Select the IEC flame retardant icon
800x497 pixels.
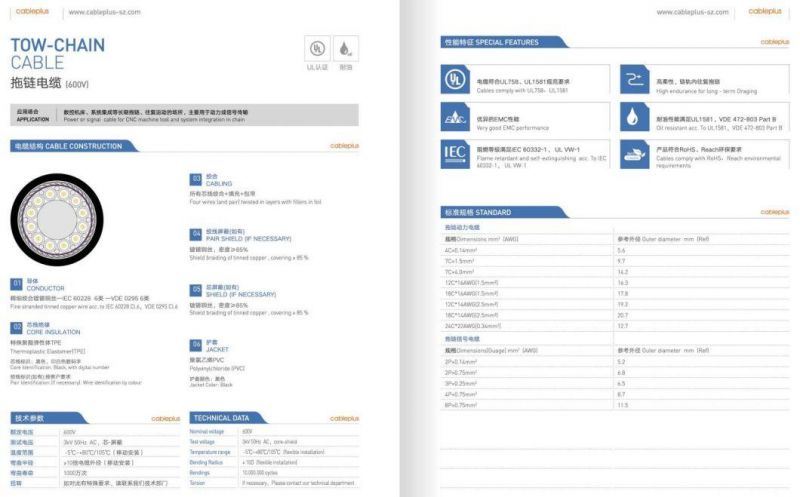click(x=455, y=154)
